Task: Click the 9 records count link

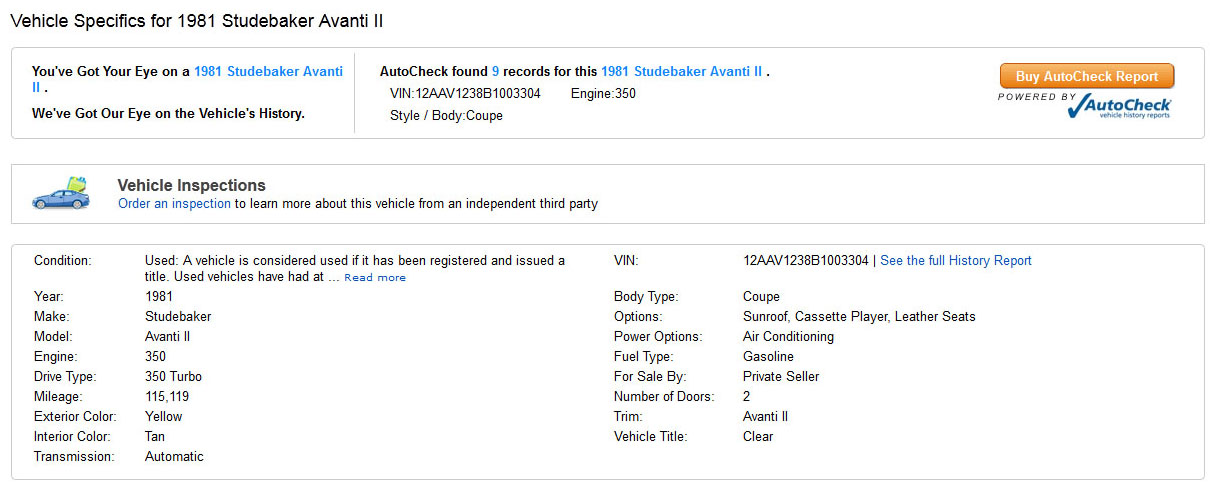Action: 496,72
